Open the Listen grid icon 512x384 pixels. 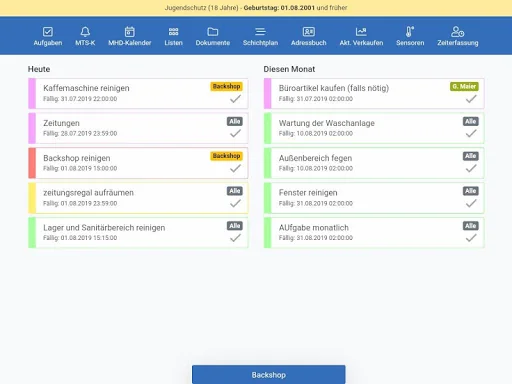[173, 32]
